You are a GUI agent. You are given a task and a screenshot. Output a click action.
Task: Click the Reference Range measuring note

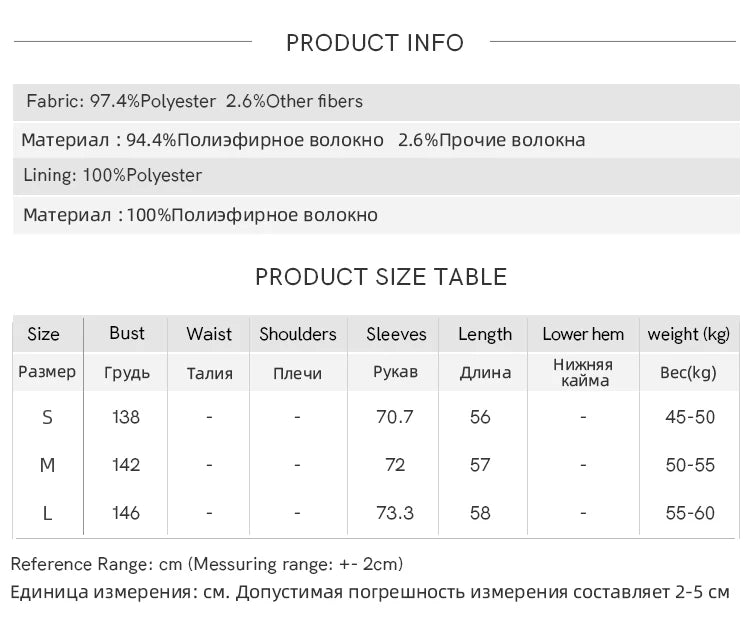207,564
